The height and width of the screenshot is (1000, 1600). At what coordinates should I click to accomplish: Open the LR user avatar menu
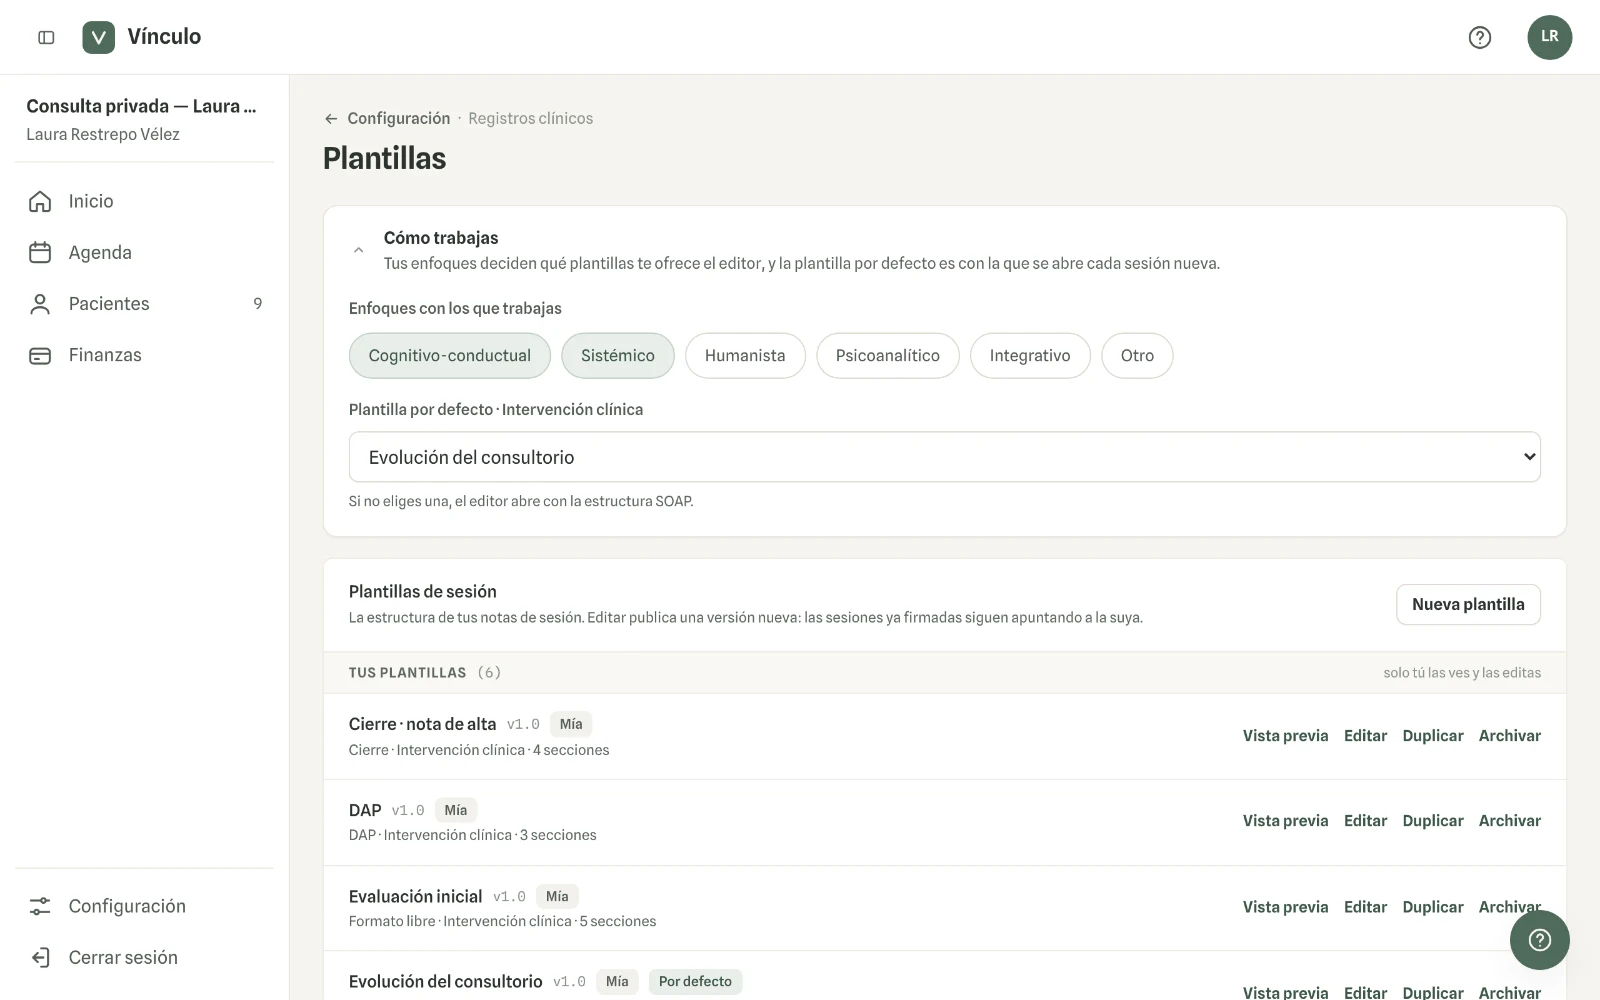point(1549,37)
